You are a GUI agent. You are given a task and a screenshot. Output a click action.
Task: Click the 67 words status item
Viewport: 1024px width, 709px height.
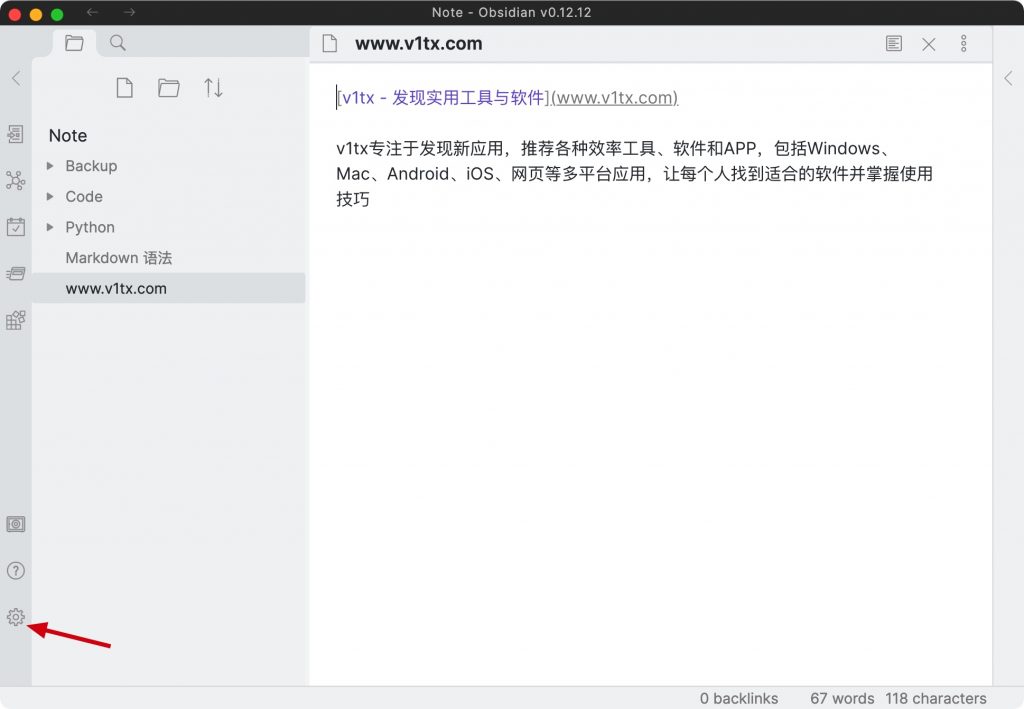coord(842,698)
